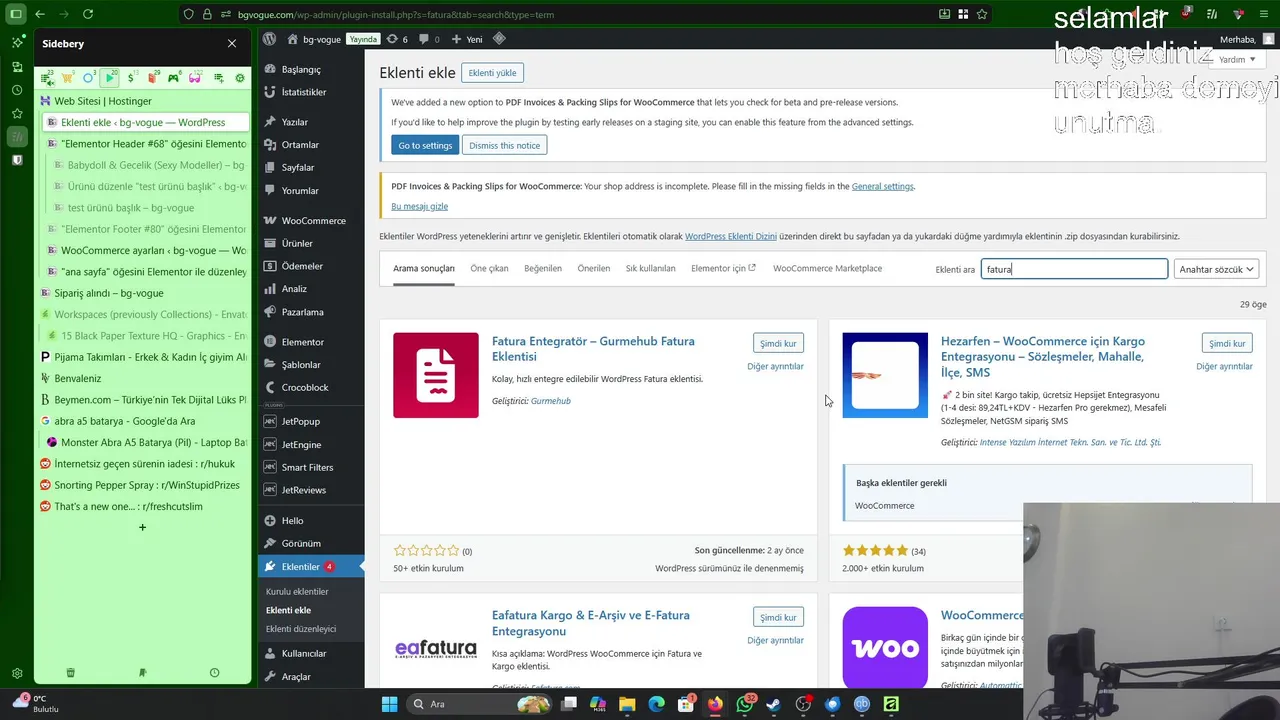Open the WordPress logo menu
Viewport: 1280px width, 720px height.
269,39
